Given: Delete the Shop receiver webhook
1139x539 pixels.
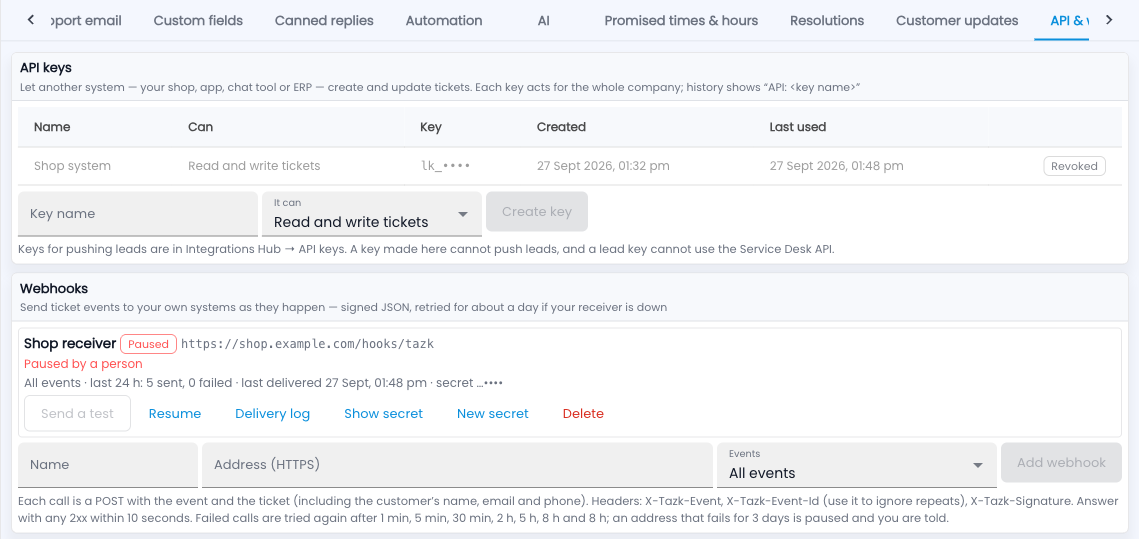Looking at the screenshot, I should [583, 413].
